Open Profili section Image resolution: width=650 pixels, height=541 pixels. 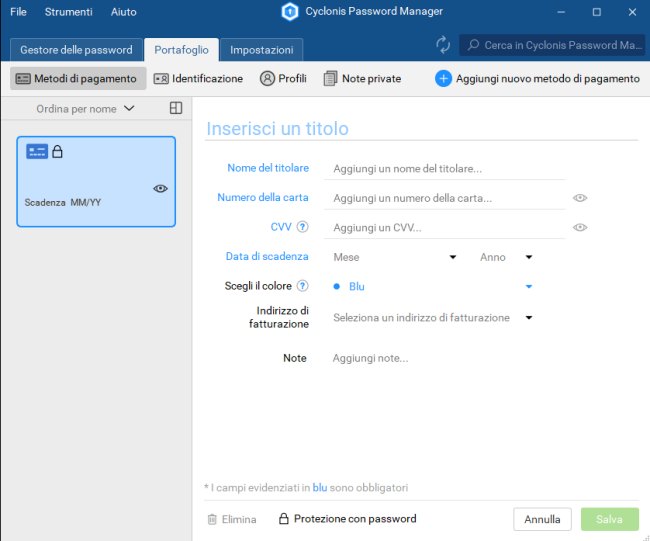(283, 78)
